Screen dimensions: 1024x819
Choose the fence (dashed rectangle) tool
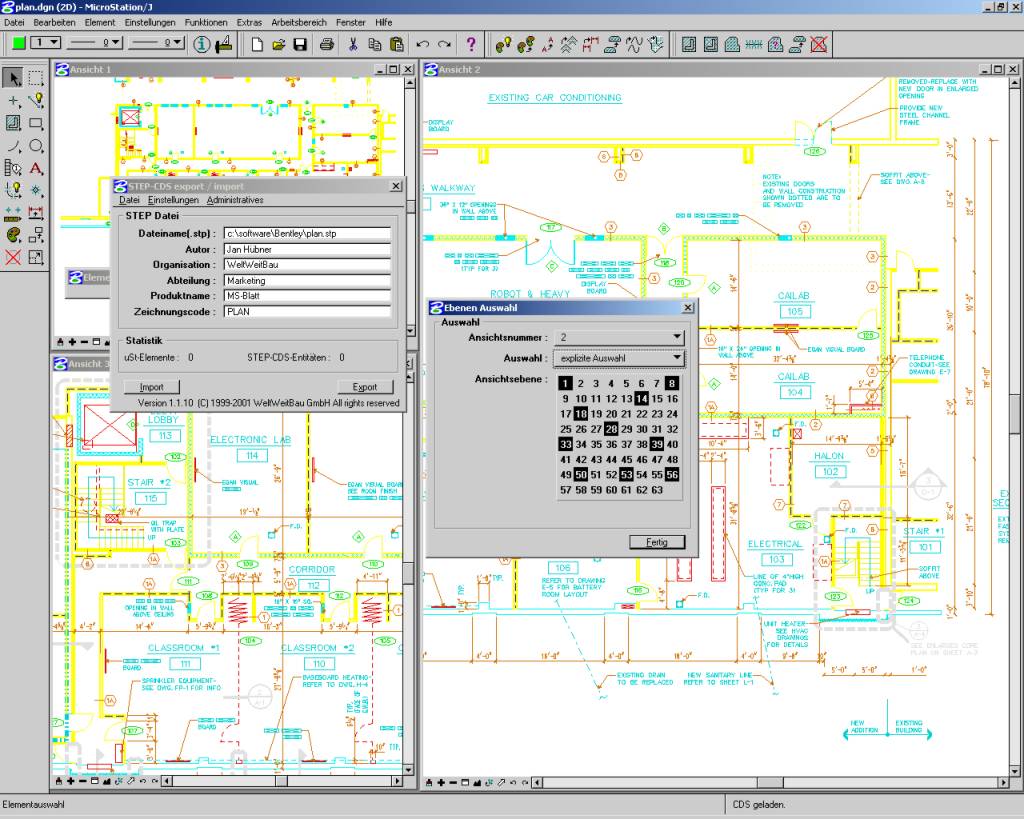tap(36, 78)
